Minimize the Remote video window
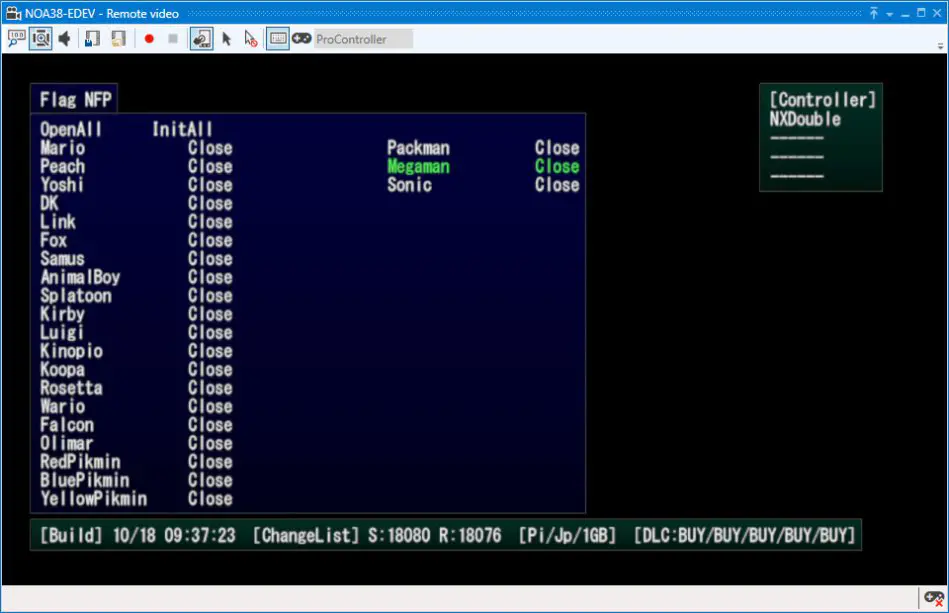Viewport: 949px width, 613px height. coord(905,13)
